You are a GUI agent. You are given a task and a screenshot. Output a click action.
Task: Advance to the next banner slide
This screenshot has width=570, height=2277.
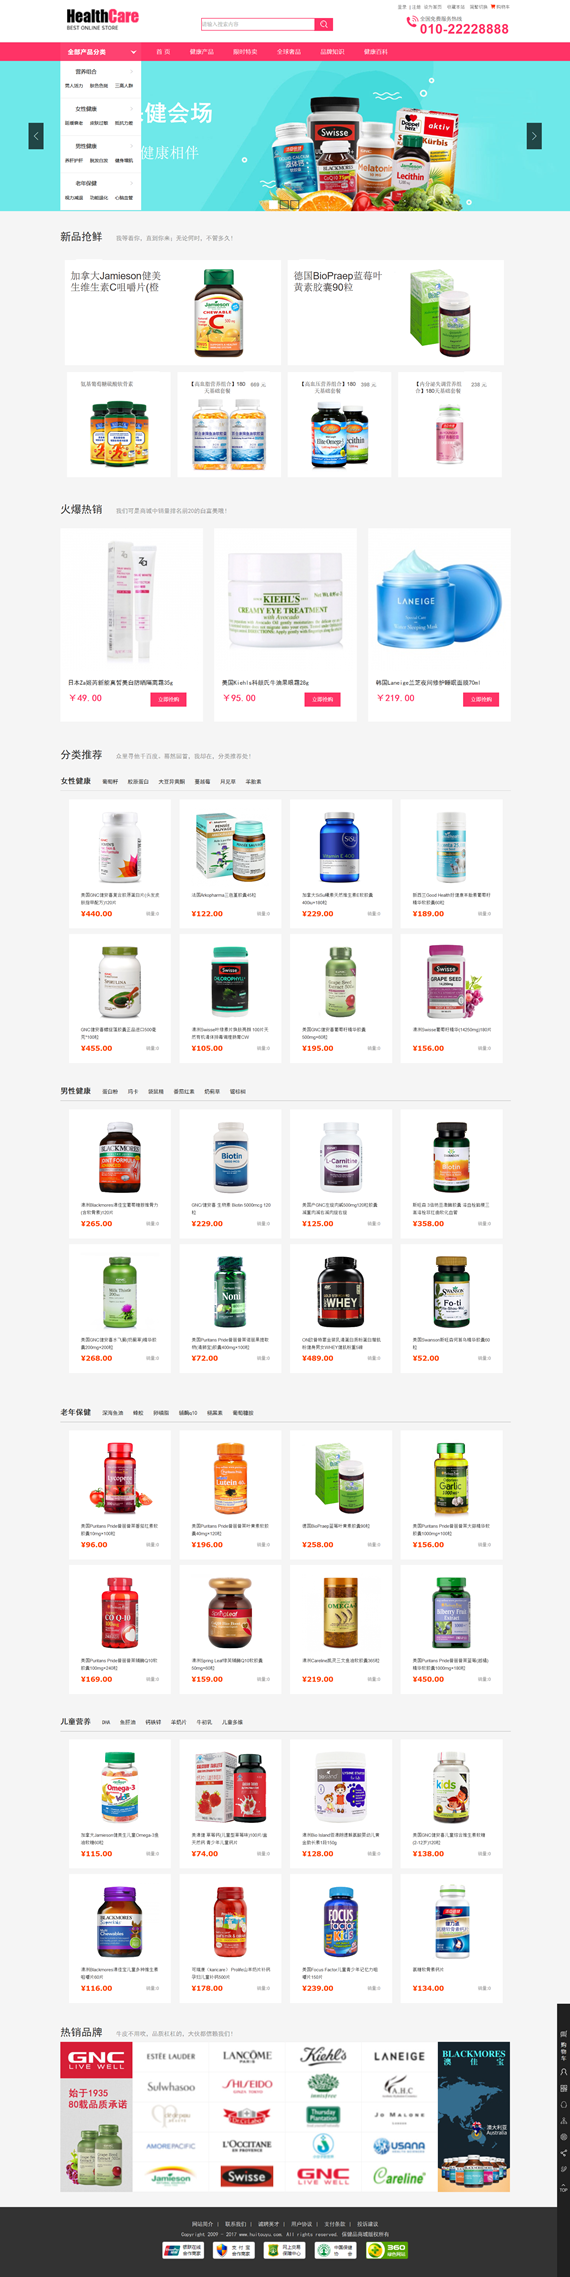(x=534, y=136)
